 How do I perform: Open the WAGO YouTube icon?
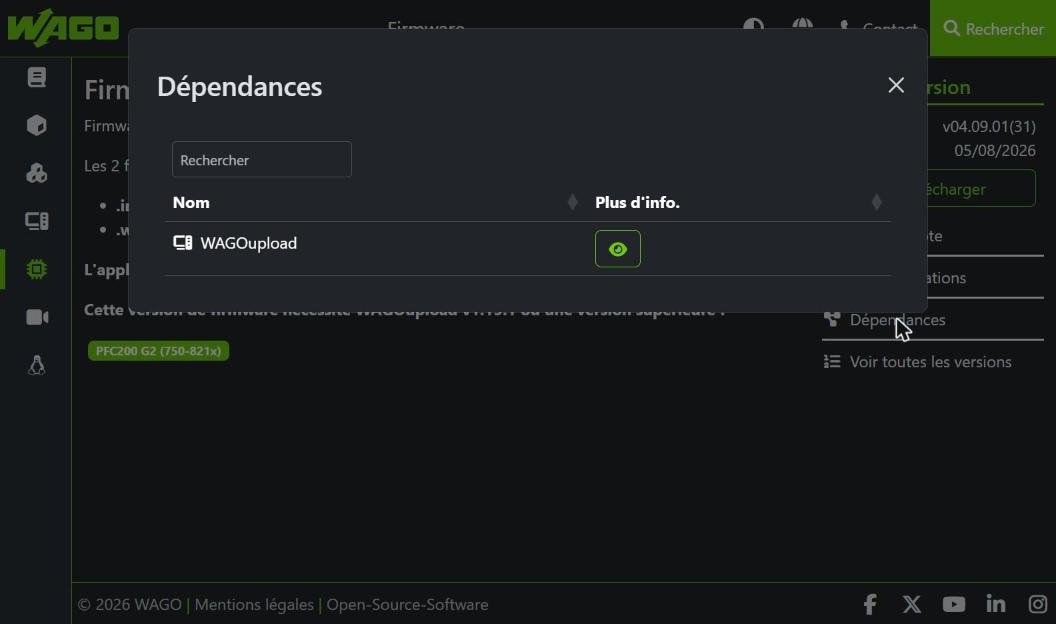tap(954, 604)
